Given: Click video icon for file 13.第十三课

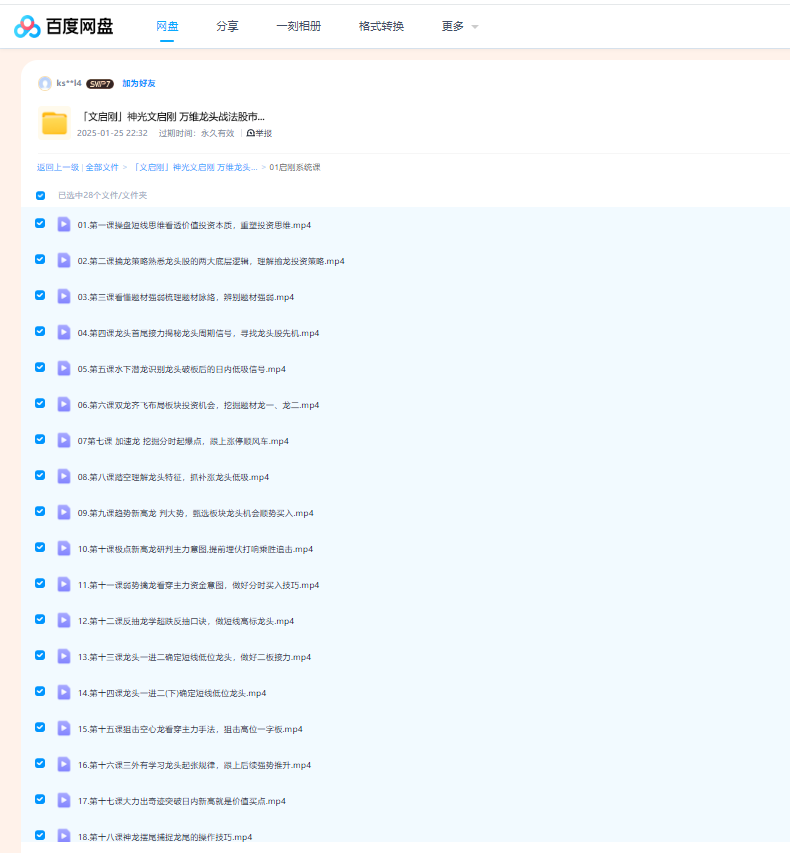Looking at the screenshot, I should (64, 656).
